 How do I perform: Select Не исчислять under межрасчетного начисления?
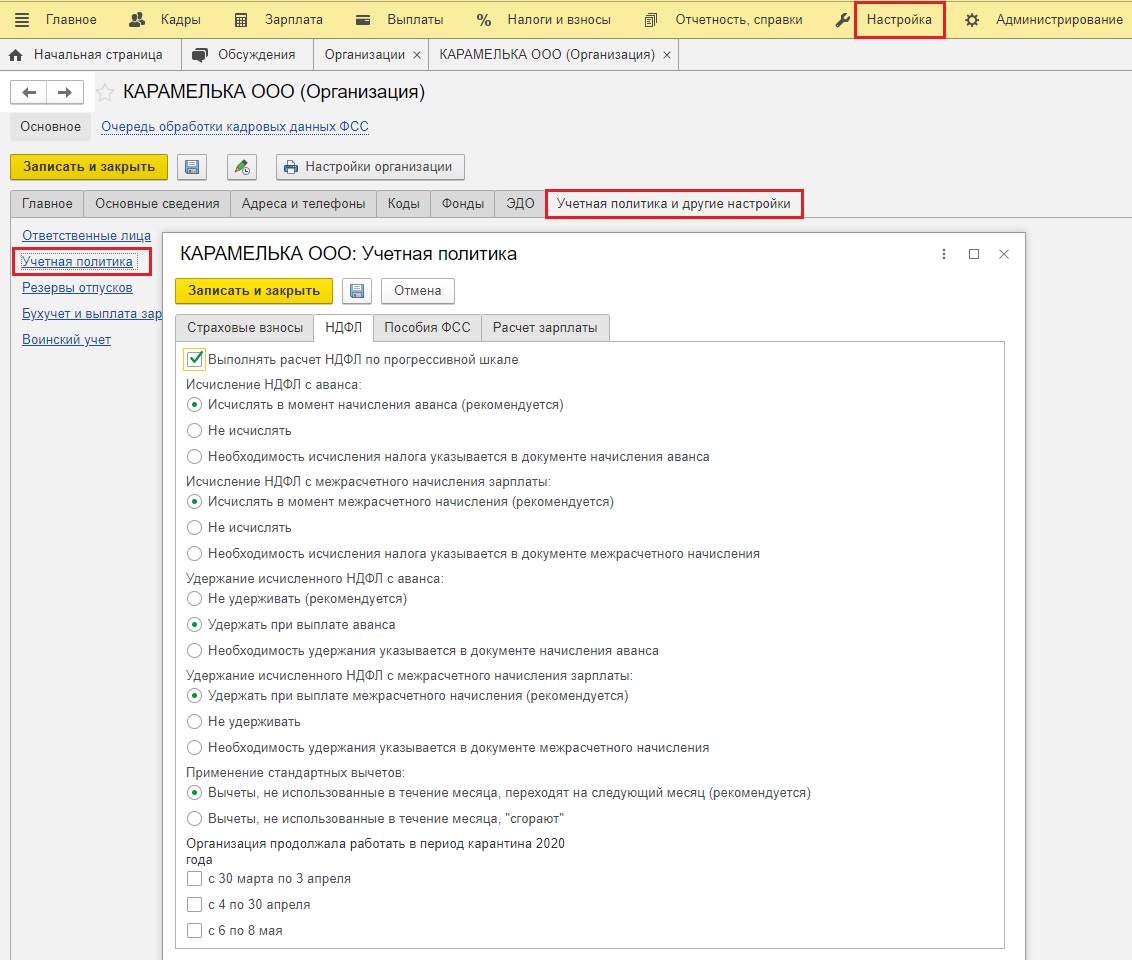[x=194, y=528]
